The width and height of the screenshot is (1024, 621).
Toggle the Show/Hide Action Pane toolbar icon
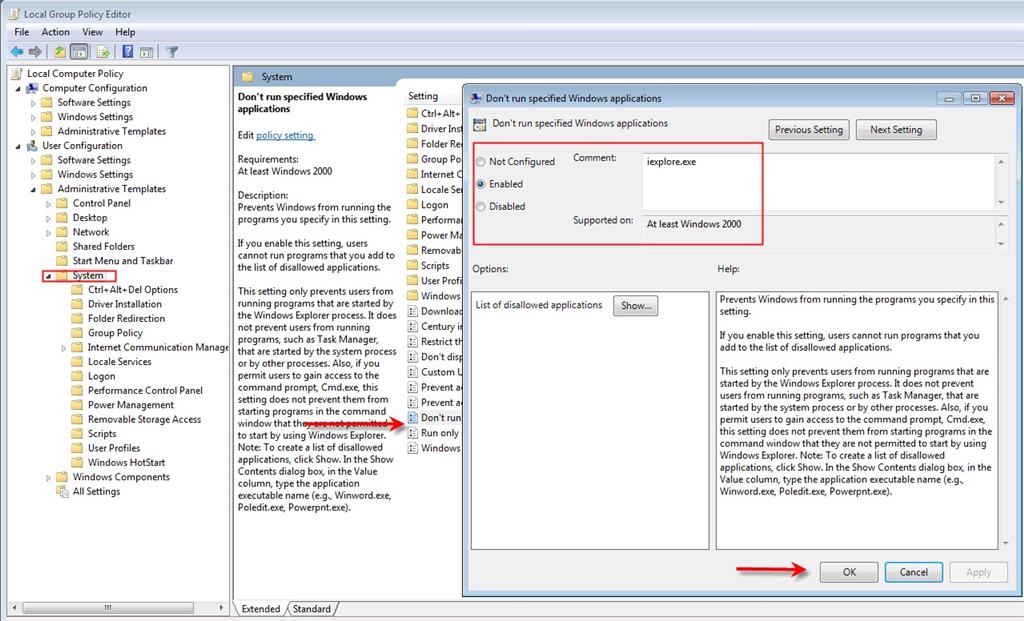click(x=146, y=52)
